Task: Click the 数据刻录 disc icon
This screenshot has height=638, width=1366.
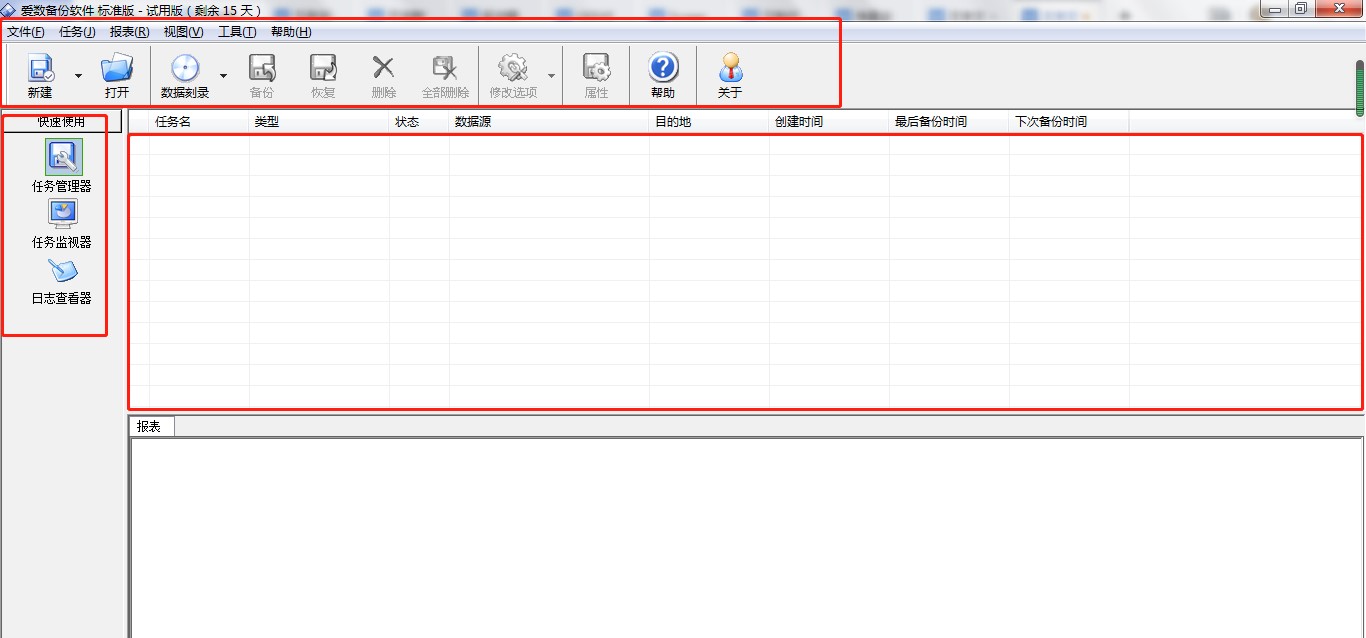Action: point(185,68)
